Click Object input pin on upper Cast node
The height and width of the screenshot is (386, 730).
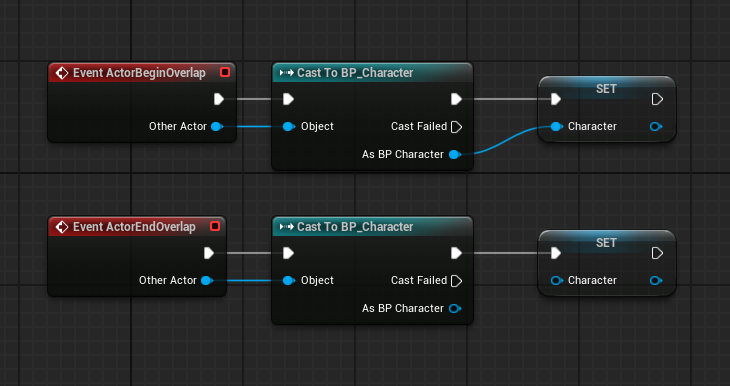pos(289,126)
